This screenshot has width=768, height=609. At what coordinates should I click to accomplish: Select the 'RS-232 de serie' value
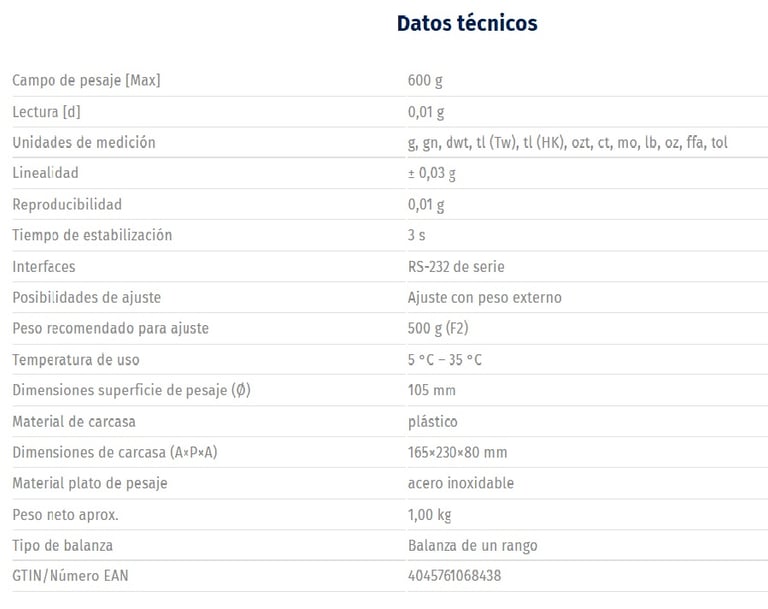point(456,266)
